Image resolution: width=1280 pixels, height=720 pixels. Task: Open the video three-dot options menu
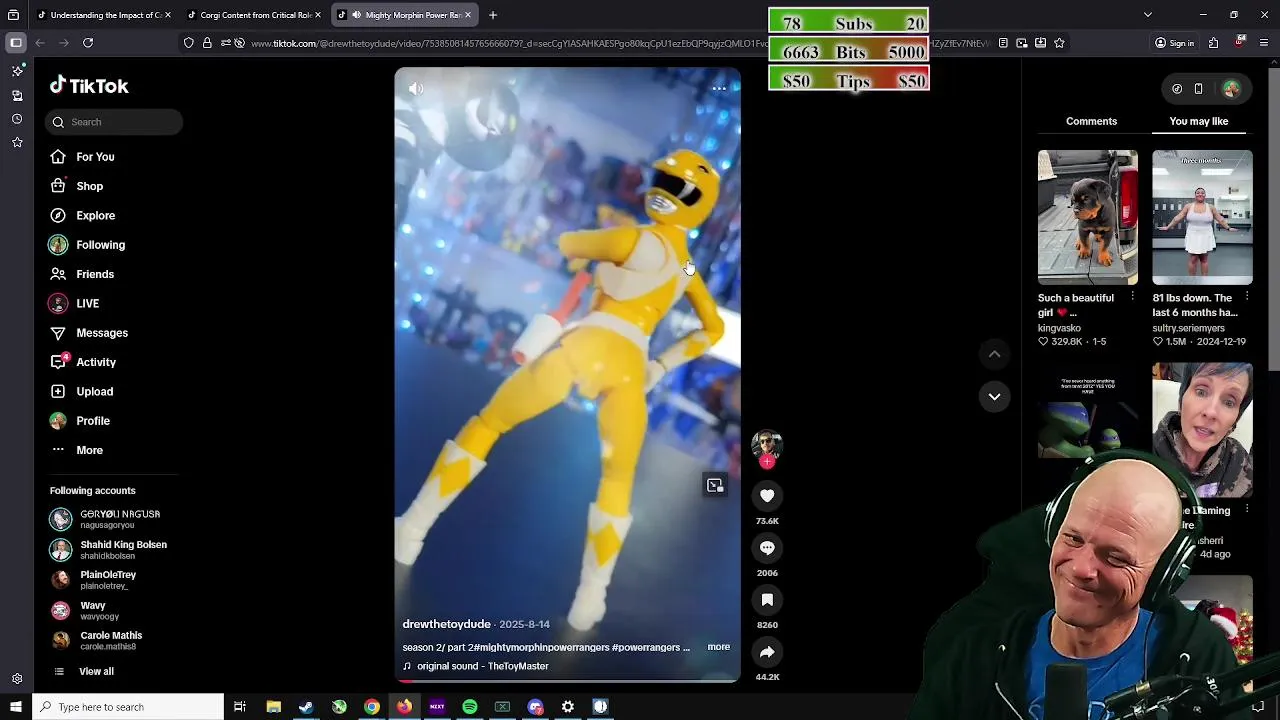[719, 88]
